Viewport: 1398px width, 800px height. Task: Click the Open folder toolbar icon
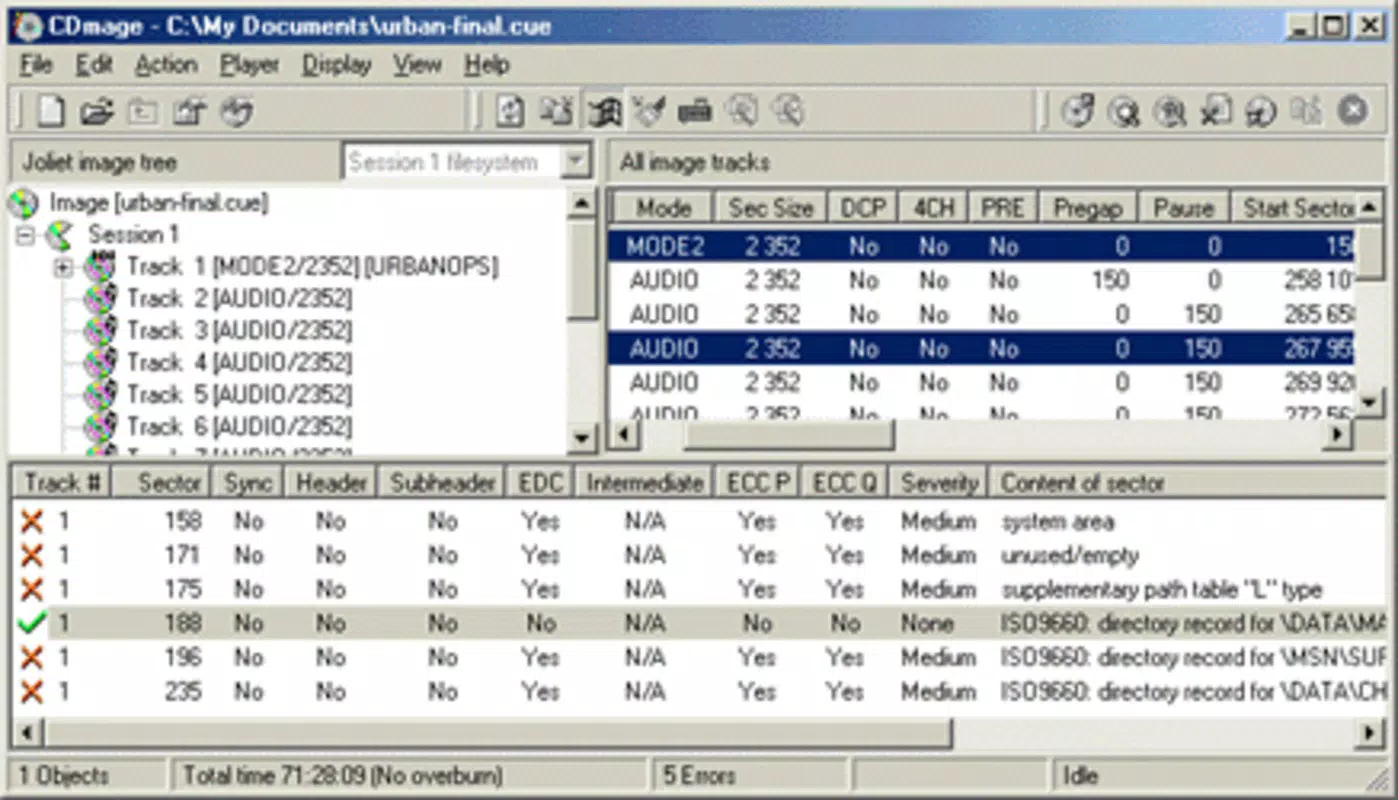click(97, 111)
